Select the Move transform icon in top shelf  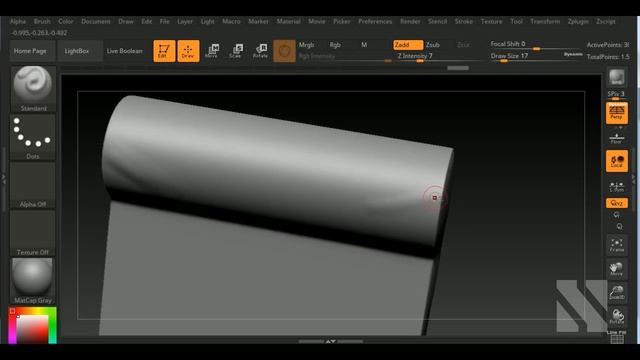coord(212,51)
